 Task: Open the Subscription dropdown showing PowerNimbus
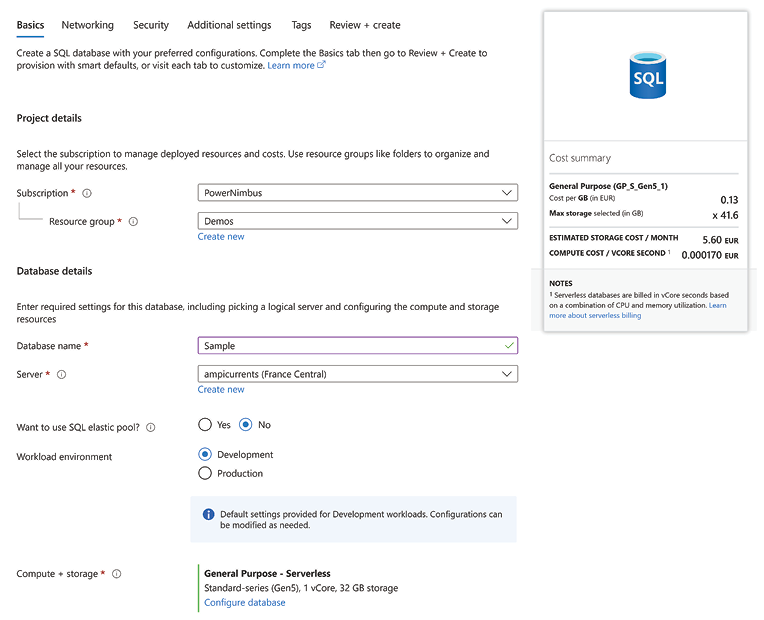(x=358, y=193)
